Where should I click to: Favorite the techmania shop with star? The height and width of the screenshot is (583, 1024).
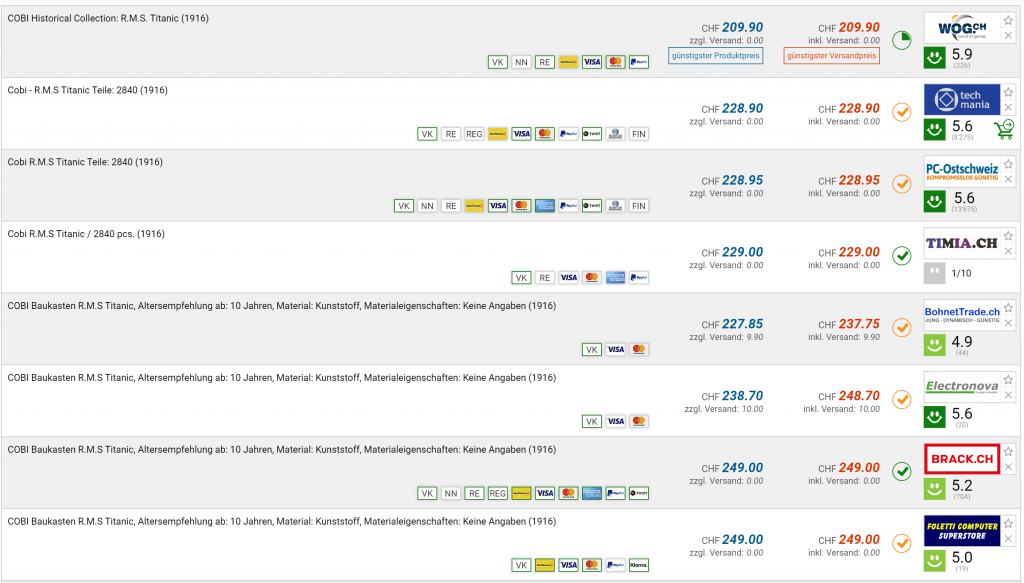[1008, 93]
